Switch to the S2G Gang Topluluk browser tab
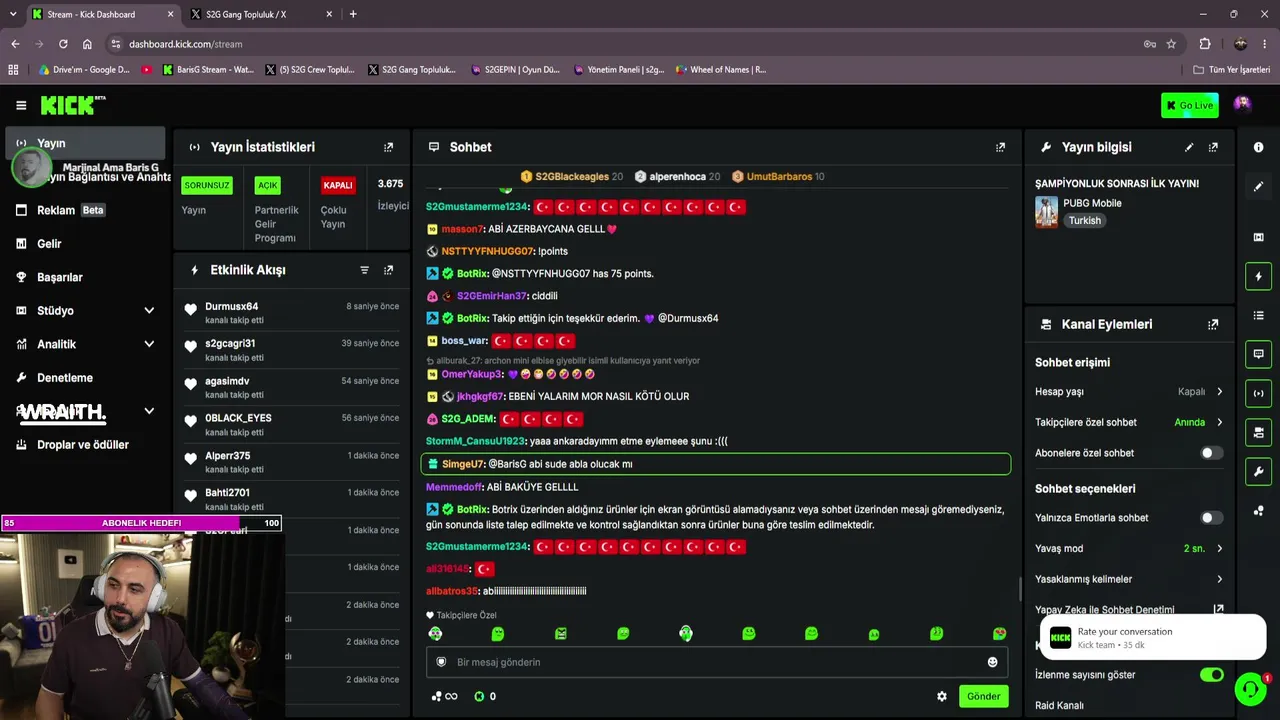 click(x=259, y=14)
